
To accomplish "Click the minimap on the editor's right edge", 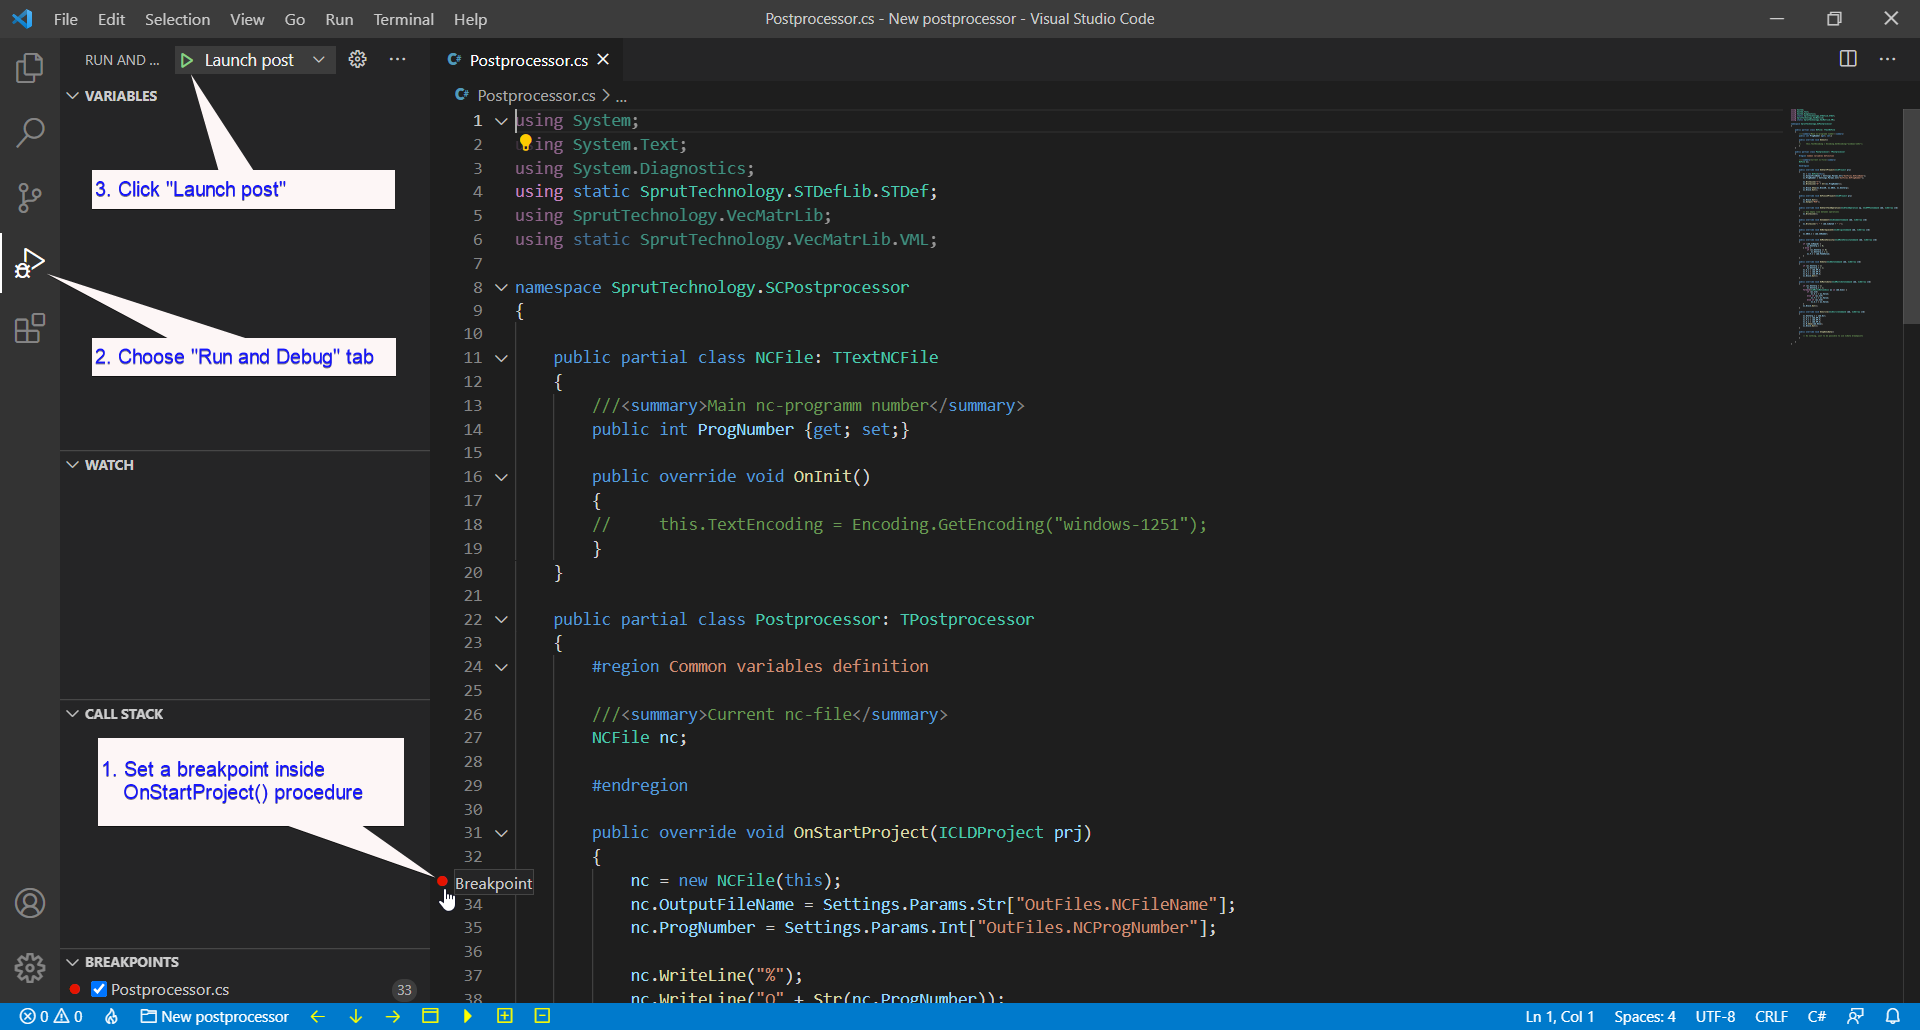I will coord(1840,220).
